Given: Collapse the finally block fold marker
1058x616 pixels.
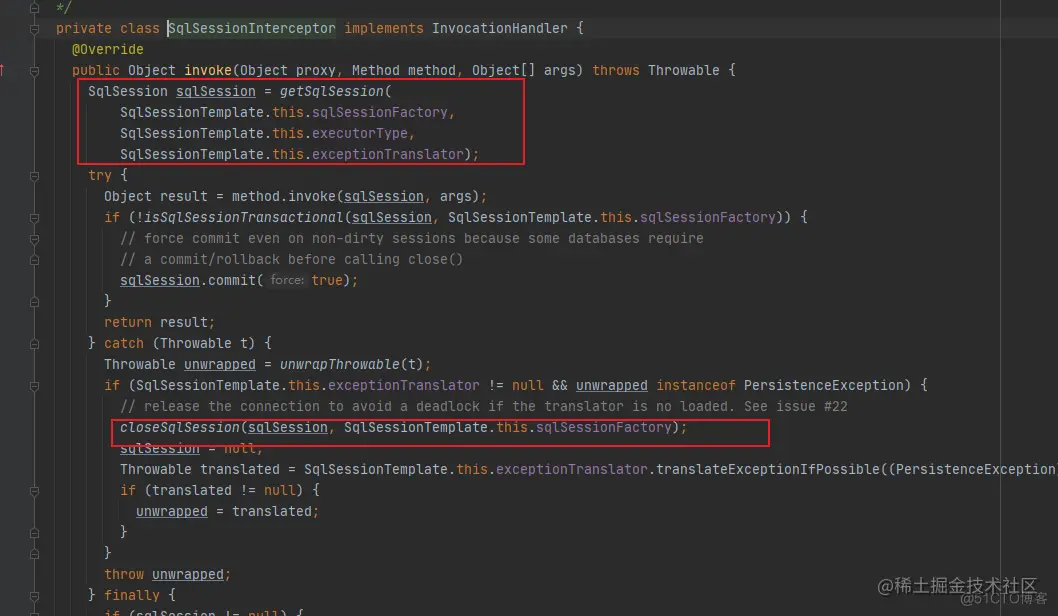Looking at the screenshot, I should pyautogui.click(x=34, y=596).
